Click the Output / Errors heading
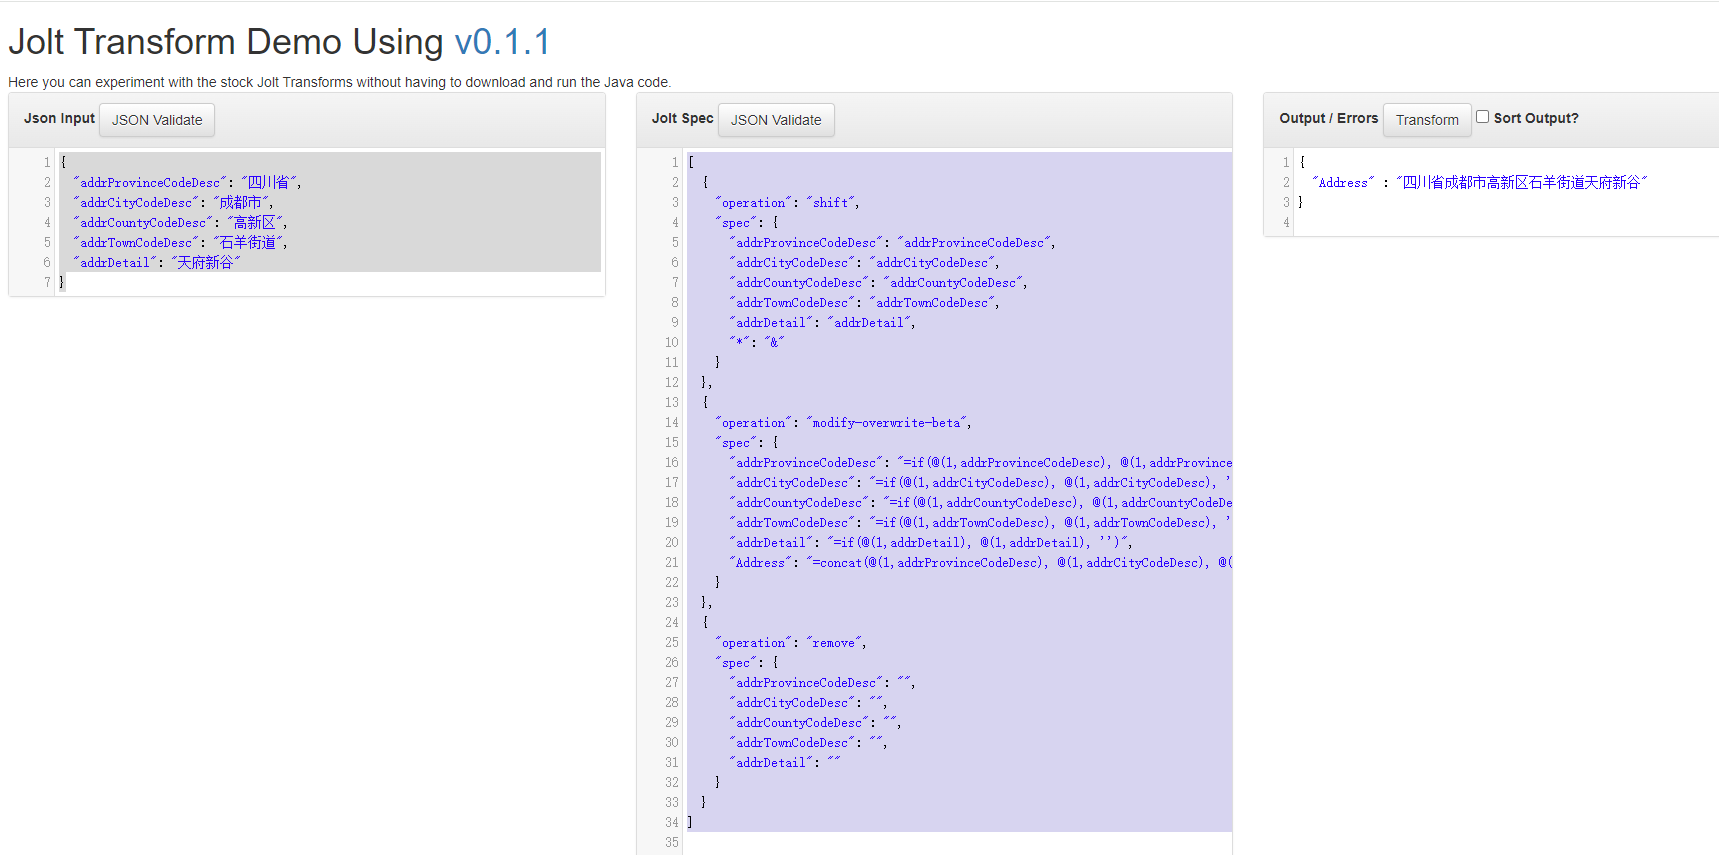Screen dimensions: 1719x855 pyautogui.click(x=1328, y=118)
